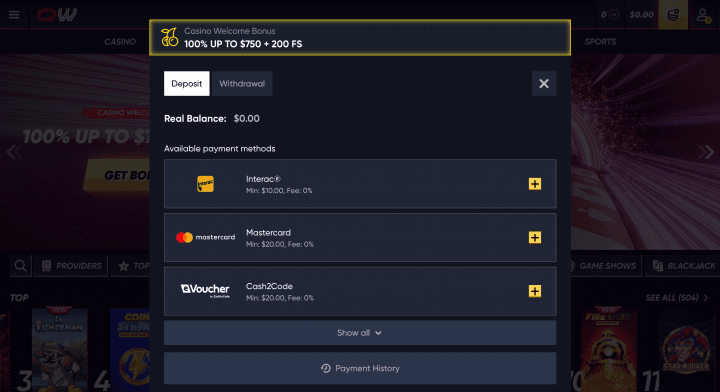This screenshot has height=392, width=720.
Task: Click Interac Min: $10.00, Fee: 0% text
Action: (x=279, y=190)
